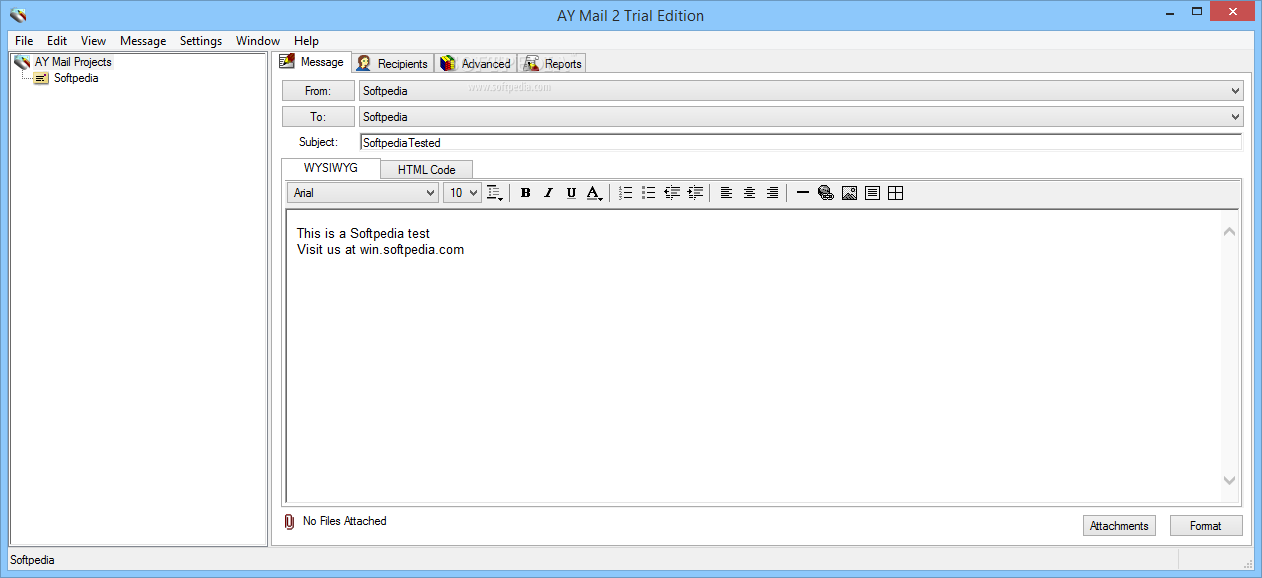Screen dimensions: 1262x578
Task: Increase paragraph indent
Action: click(x=695, y=193)
